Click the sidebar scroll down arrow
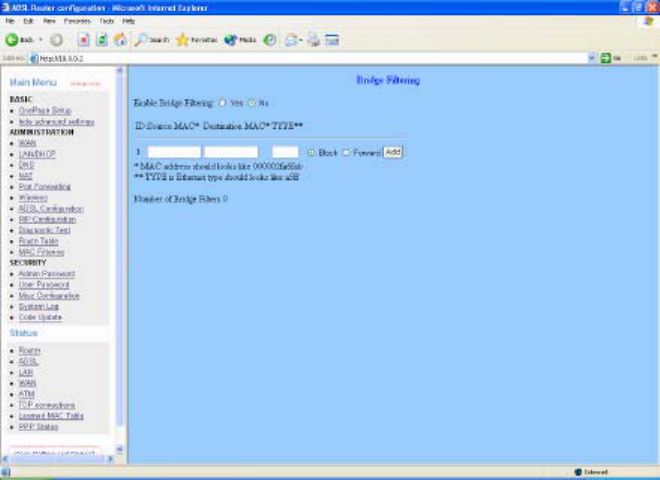This screenshot has width=660, height=480. [x=120, y=449]
